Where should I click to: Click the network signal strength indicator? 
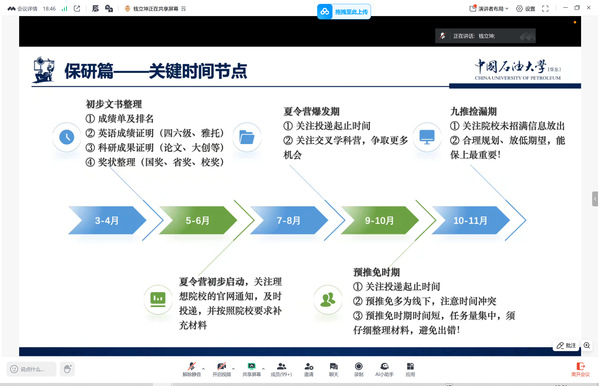click(x=65, y=8)
